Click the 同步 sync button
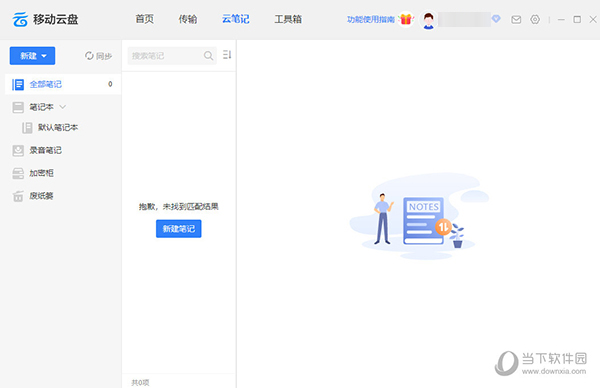The image size is (600, 388). click(98, 56)
